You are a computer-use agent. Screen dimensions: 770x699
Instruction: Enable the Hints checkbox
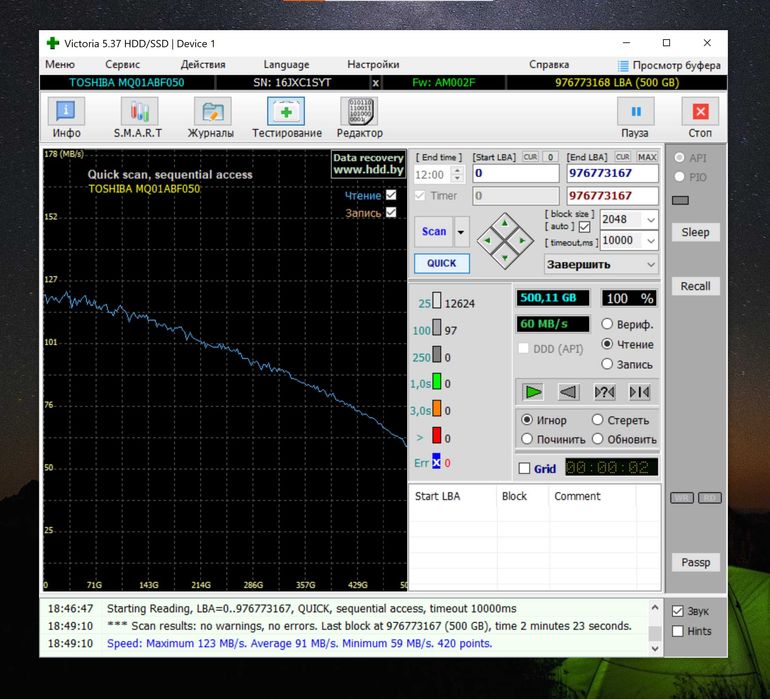click(678, 631)
